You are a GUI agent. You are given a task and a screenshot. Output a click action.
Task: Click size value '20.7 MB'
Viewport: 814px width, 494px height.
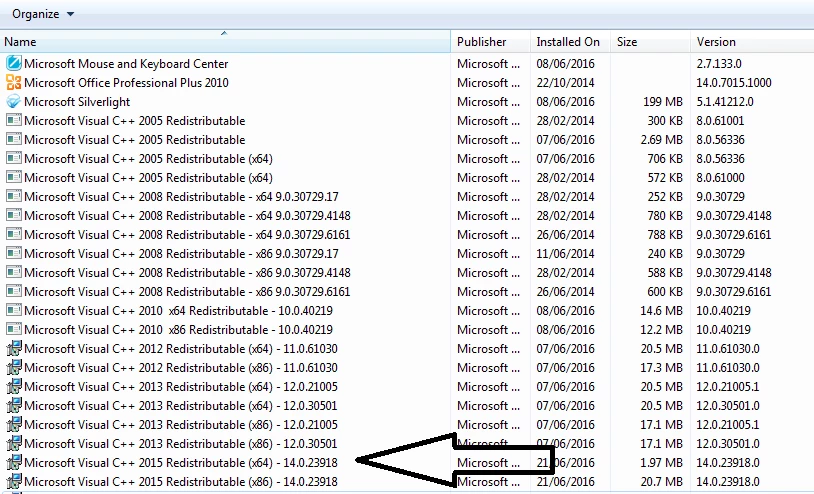pyautogui.click(x=661, y=482)
